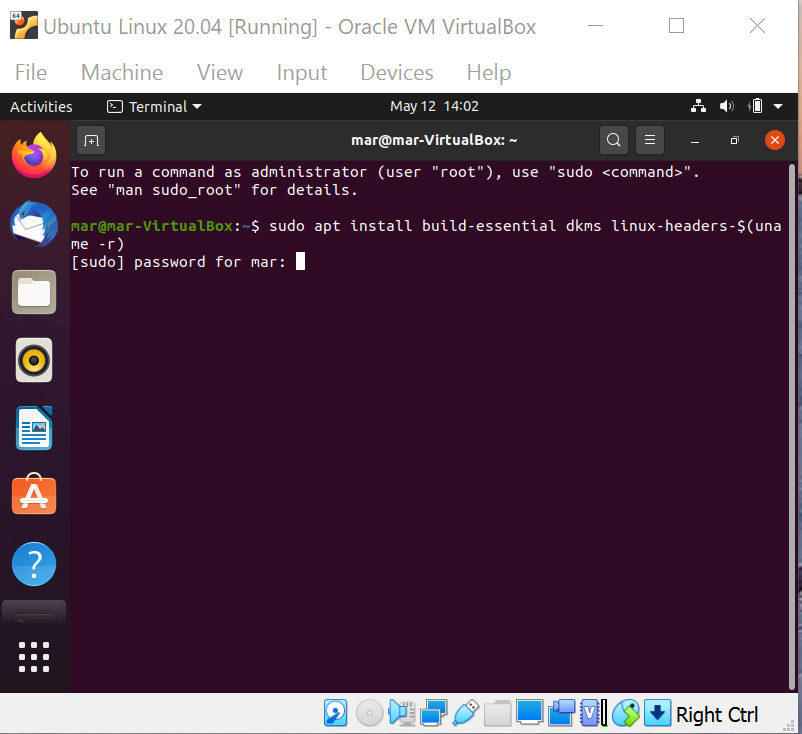Click the video recording status icon
Screen dimensions: 802x734
561,713
